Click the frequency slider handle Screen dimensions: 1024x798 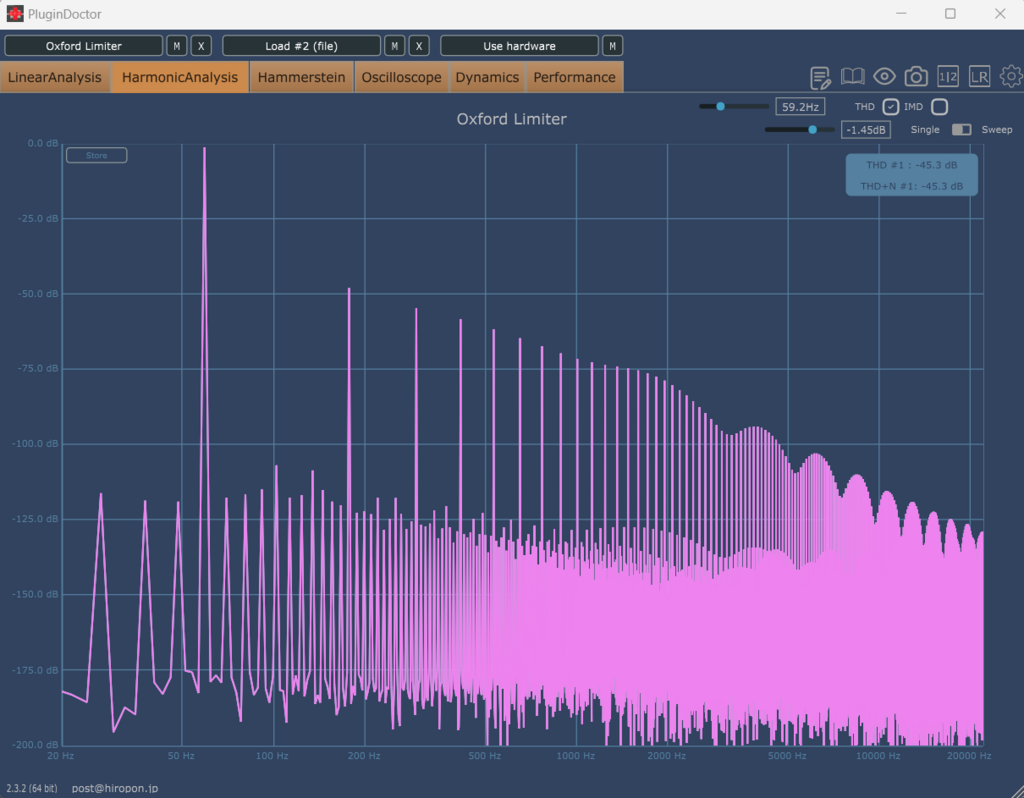point(720,106)
